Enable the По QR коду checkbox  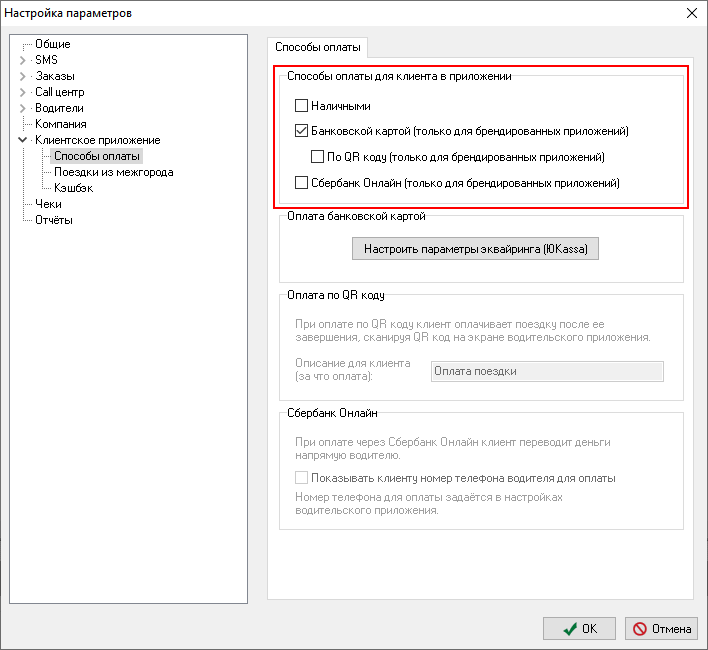tap(317, 157)
